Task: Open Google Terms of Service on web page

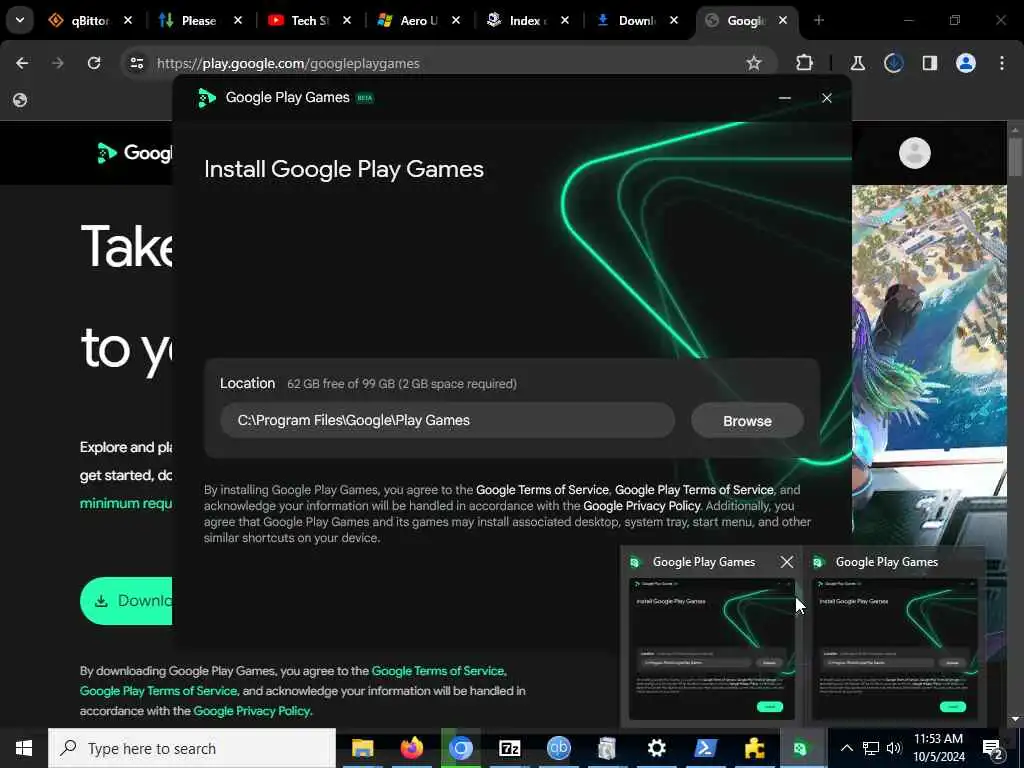Action: [x=438, y=671]
